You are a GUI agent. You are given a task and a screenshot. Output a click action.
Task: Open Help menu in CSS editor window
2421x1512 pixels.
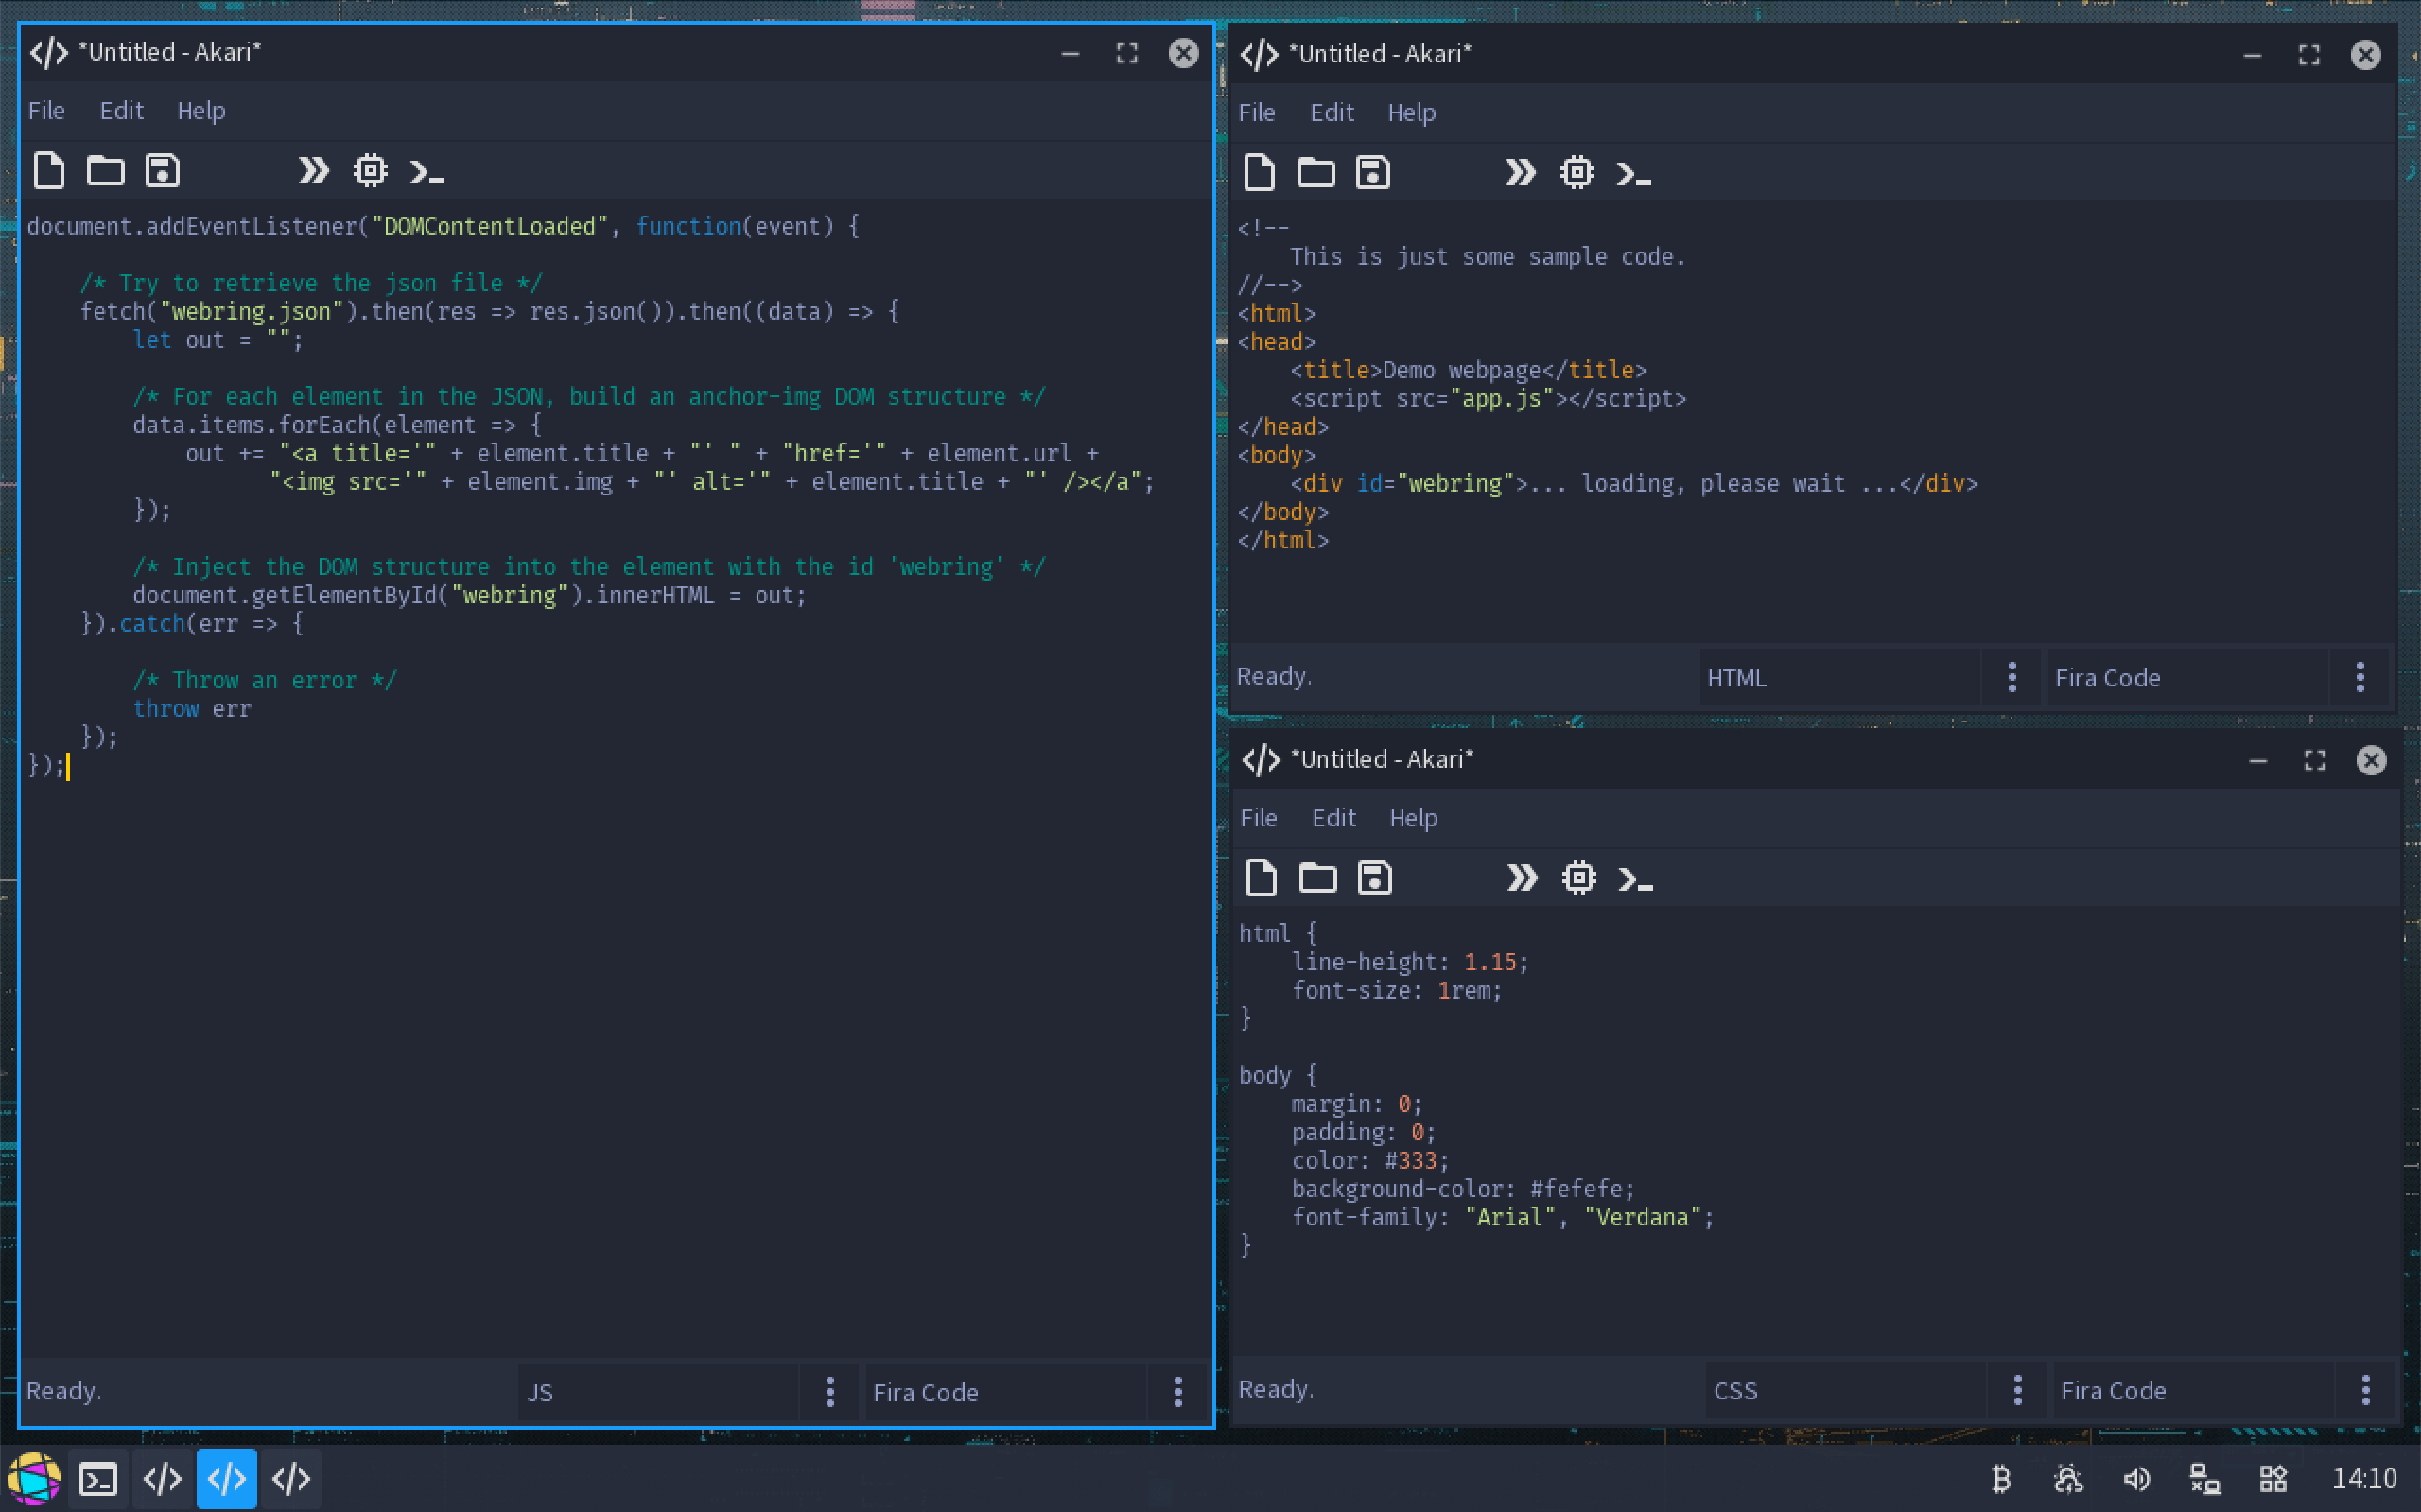click(1413, 818)
